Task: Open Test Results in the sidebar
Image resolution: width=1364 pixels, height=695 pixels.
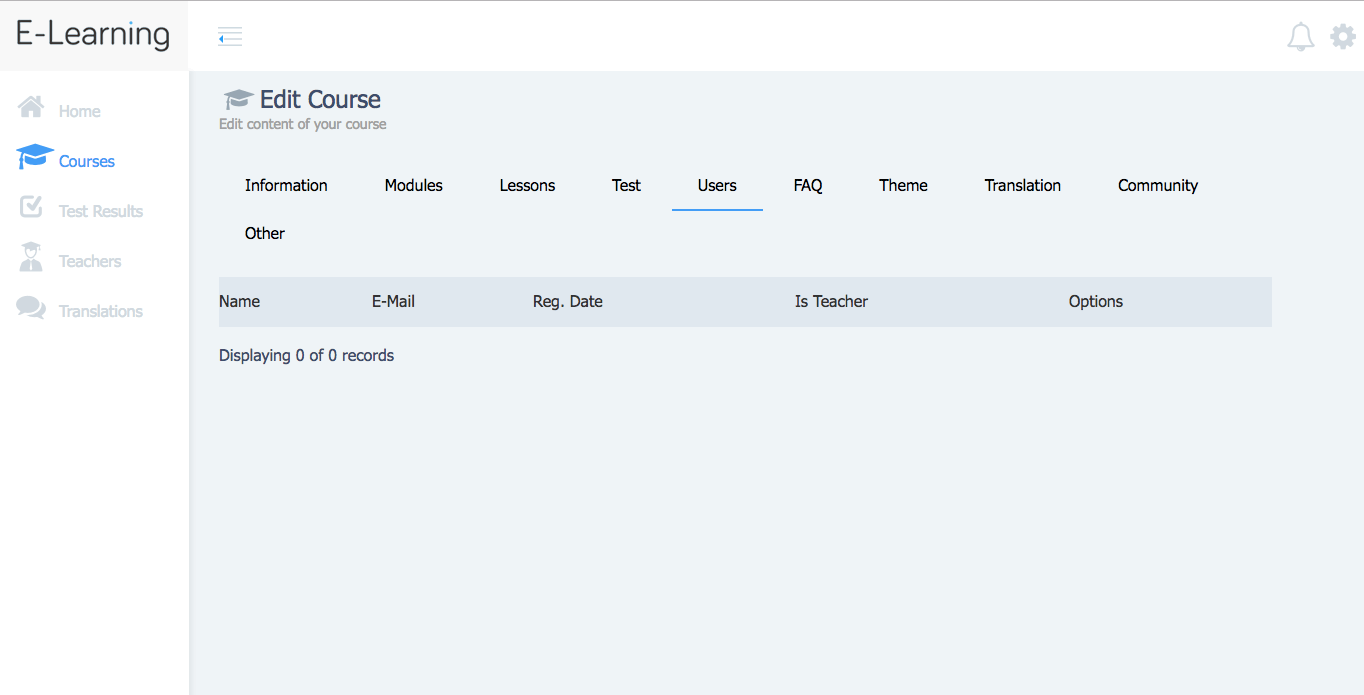Action: pos(101,211)
